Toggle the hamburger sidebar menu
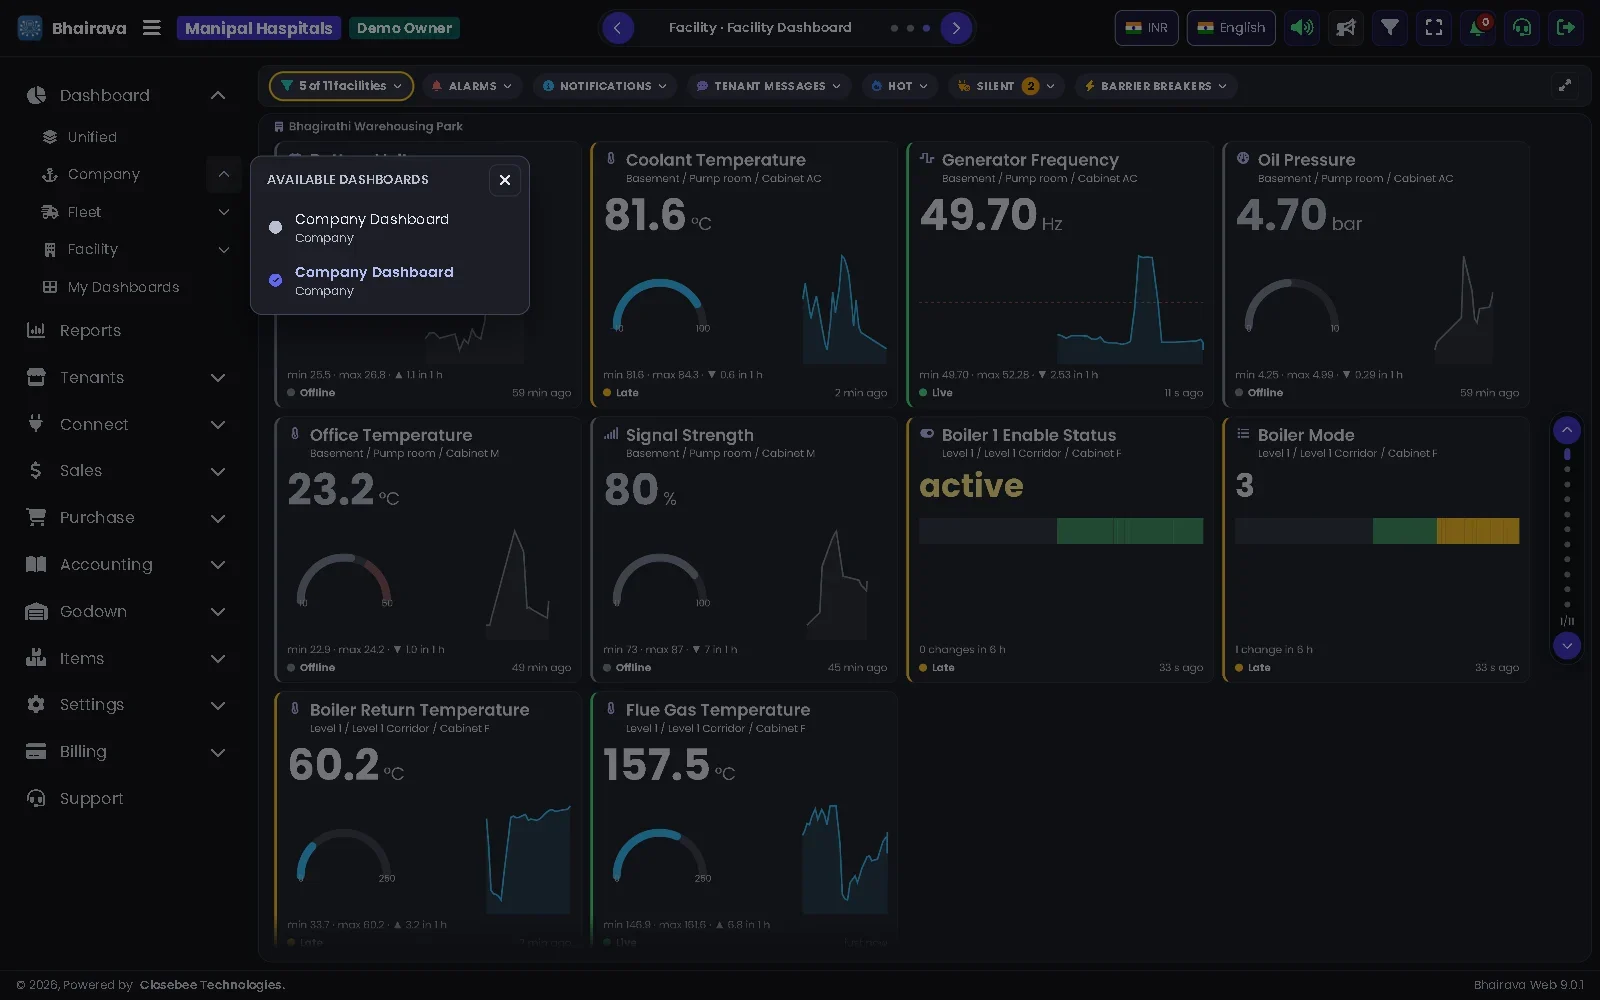Image resolution: width=1600 pixels, height=1000 pixels. point(152,28)
